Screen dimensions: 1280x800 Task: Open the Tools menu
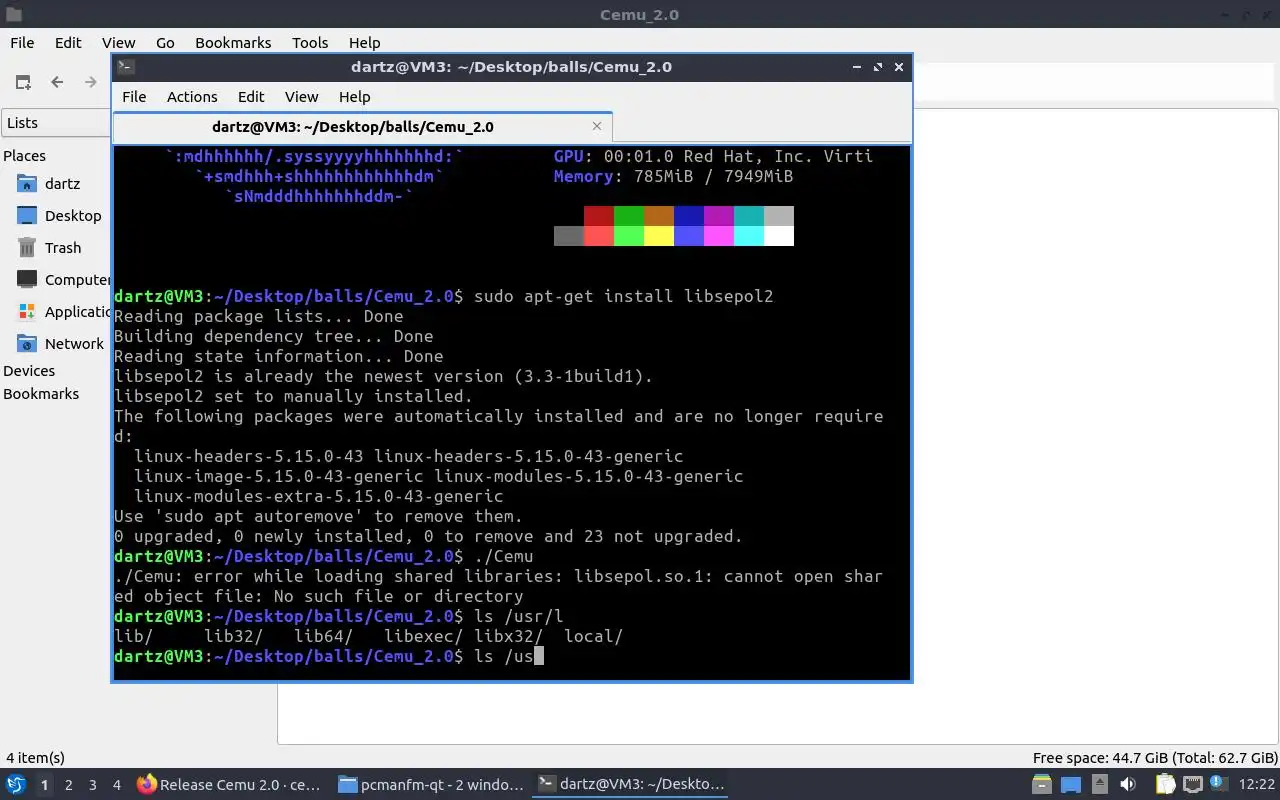[x=310, y=42]
